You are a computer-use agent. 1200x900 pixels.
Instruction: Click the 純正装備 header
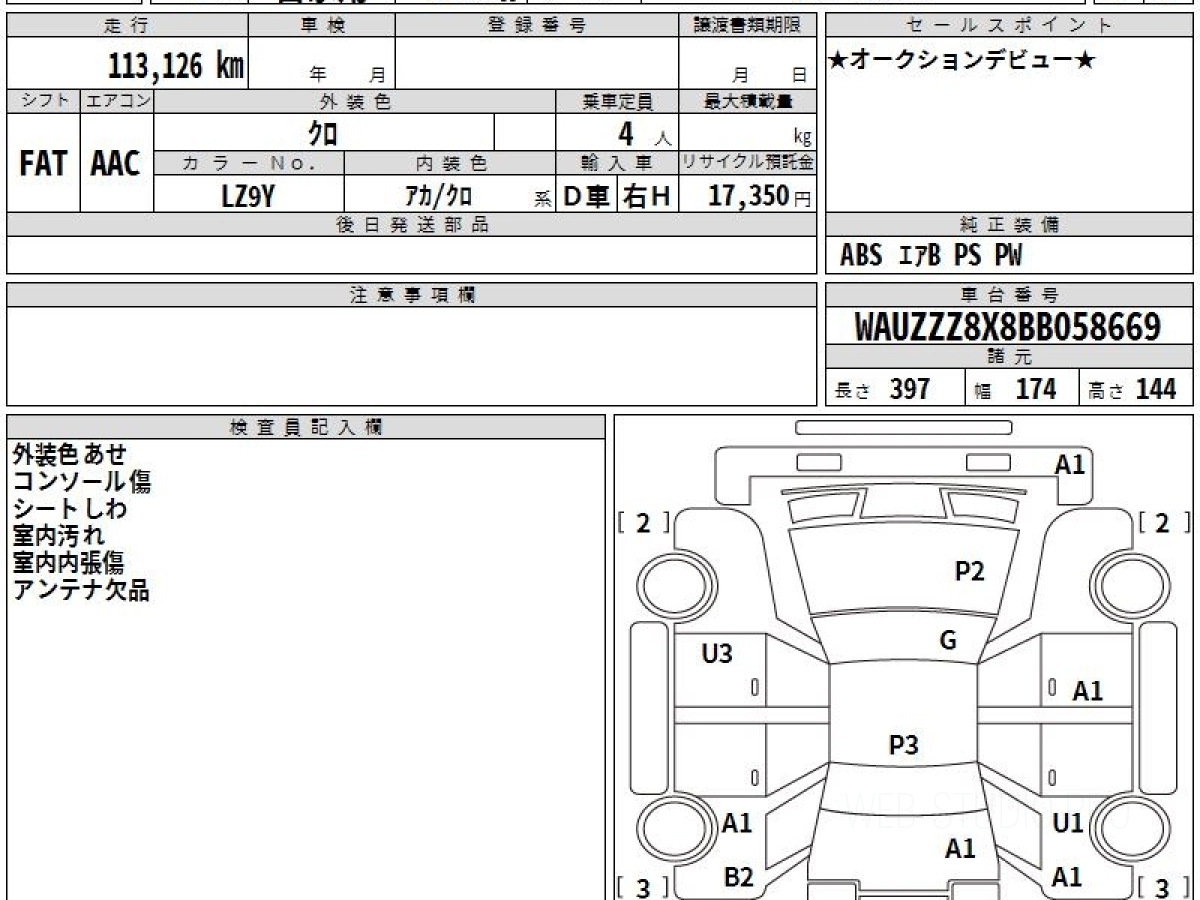tap(1010, 225)
